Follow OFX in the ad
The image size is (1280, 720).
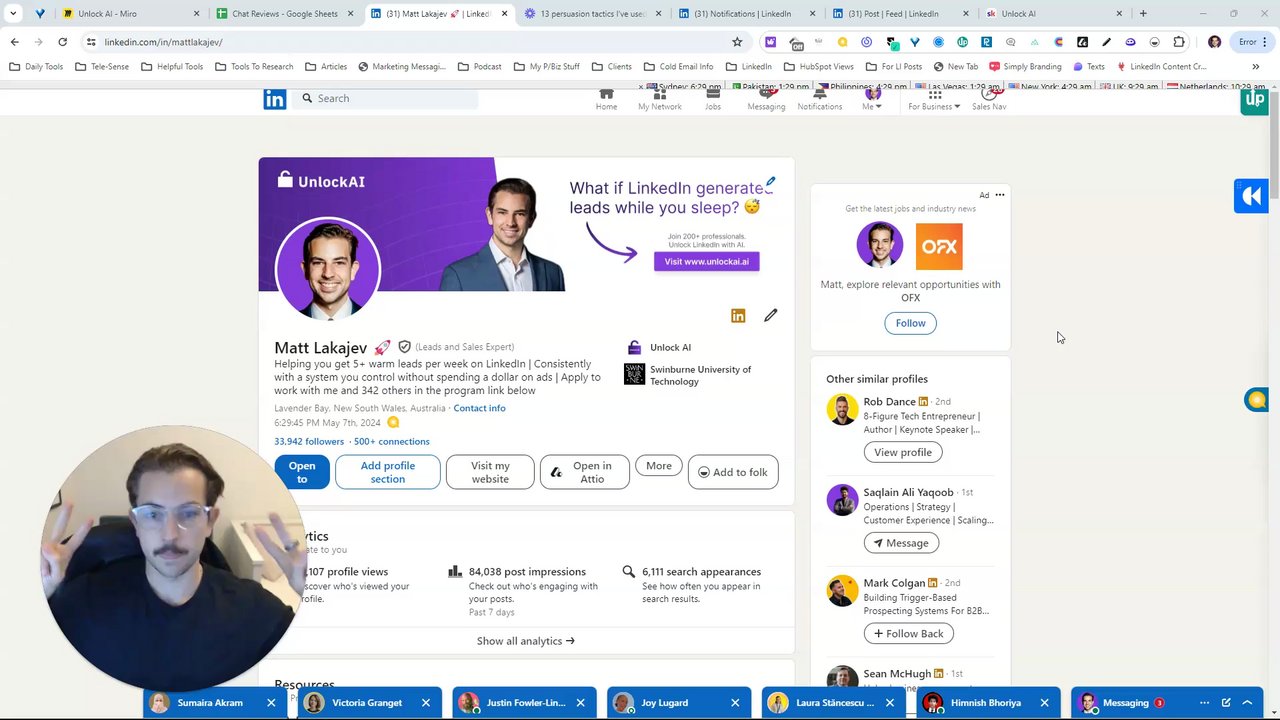coord(910,323)
